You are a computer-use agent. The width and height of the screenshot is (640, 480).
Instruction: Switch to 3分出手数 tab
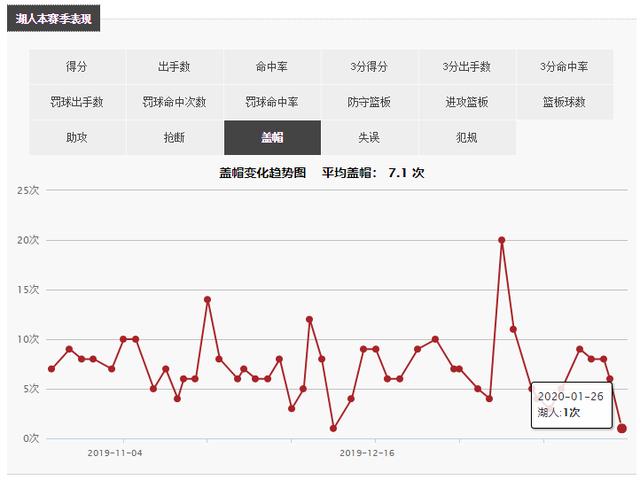[x=467, y=67]
